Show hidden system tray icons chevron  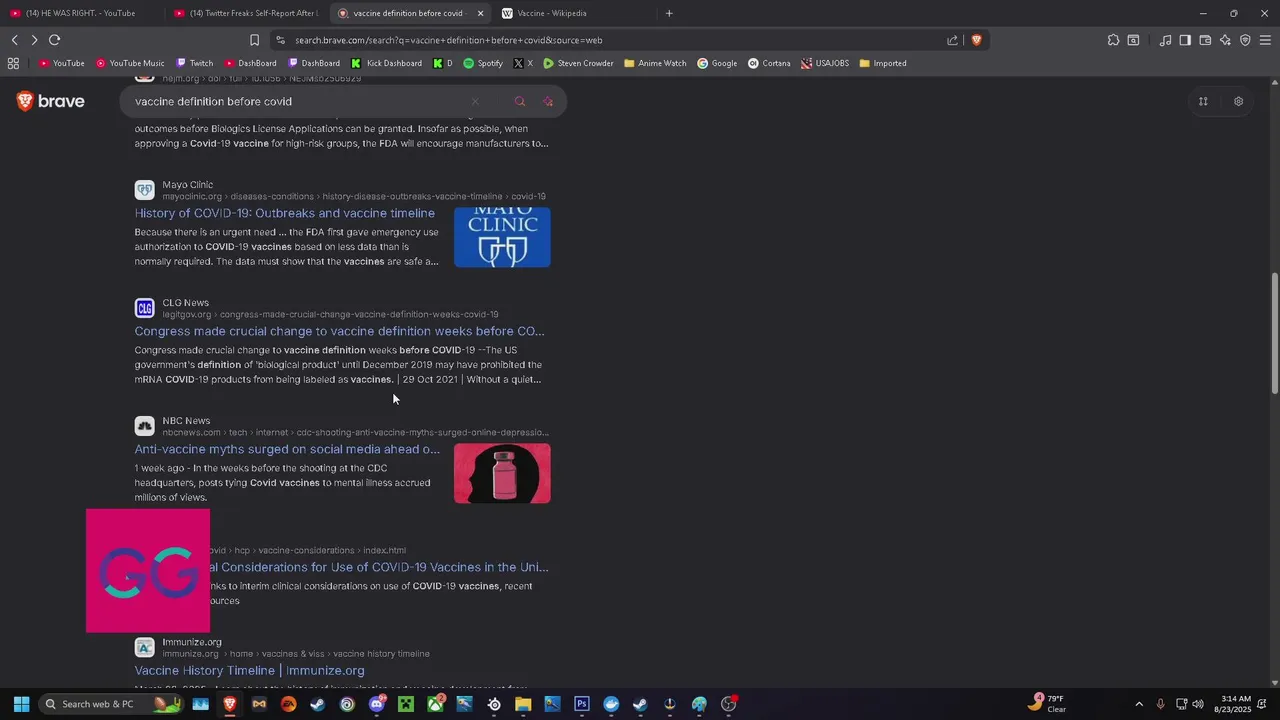click(x=1138, y=704)
